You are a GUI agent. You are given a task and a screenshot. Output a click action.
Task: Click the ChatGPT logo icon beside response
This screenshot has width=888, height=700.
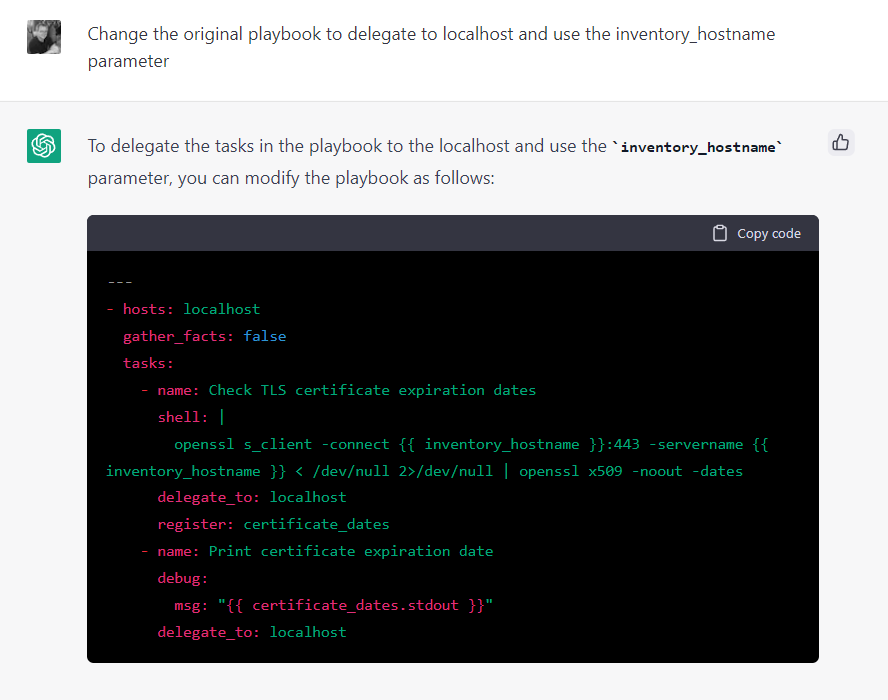[44, 146]
